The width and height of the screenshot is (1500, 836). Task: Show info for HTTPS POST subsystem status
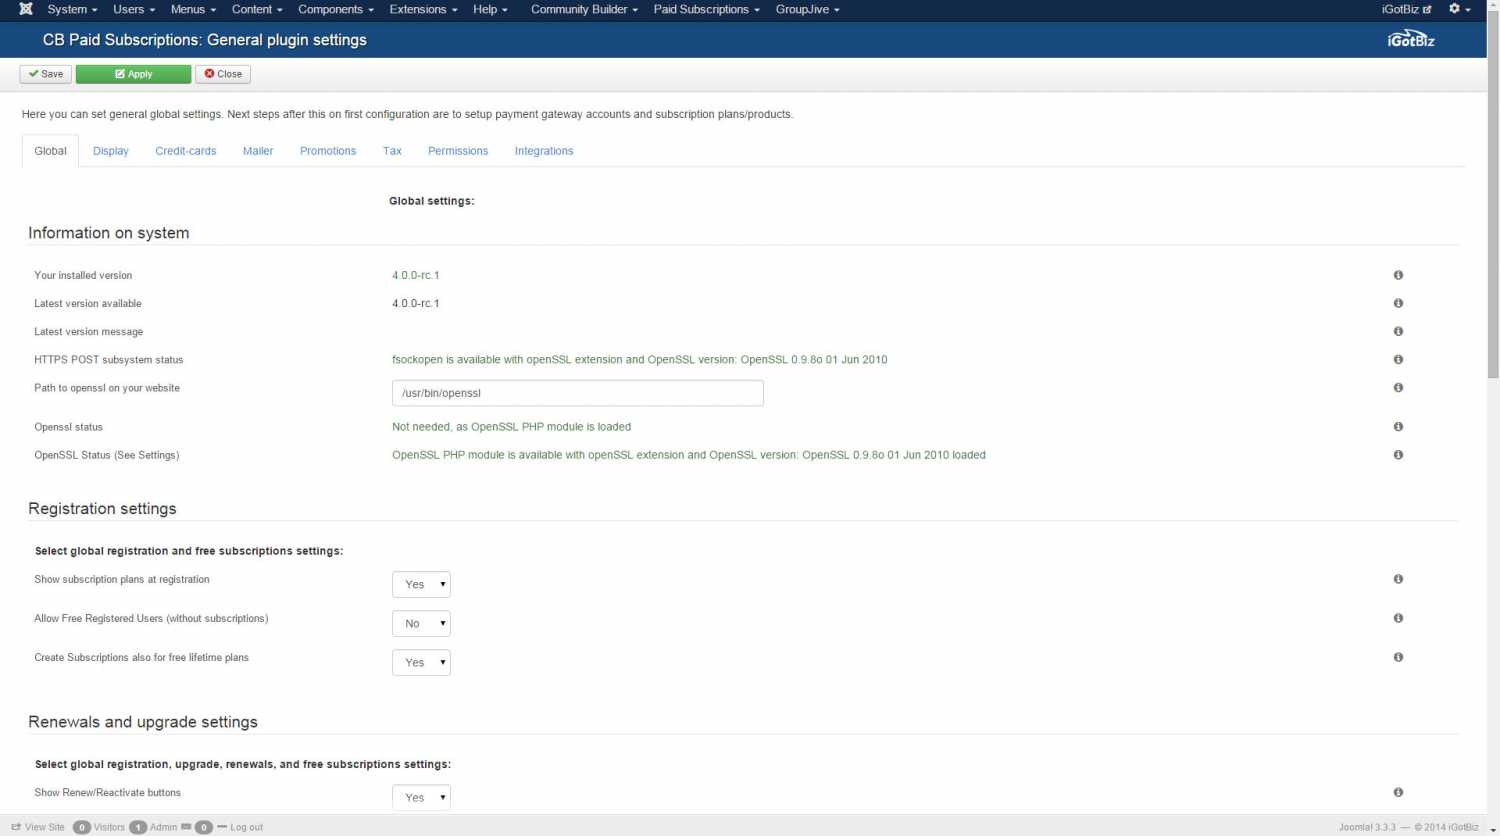coord(1398,359)
